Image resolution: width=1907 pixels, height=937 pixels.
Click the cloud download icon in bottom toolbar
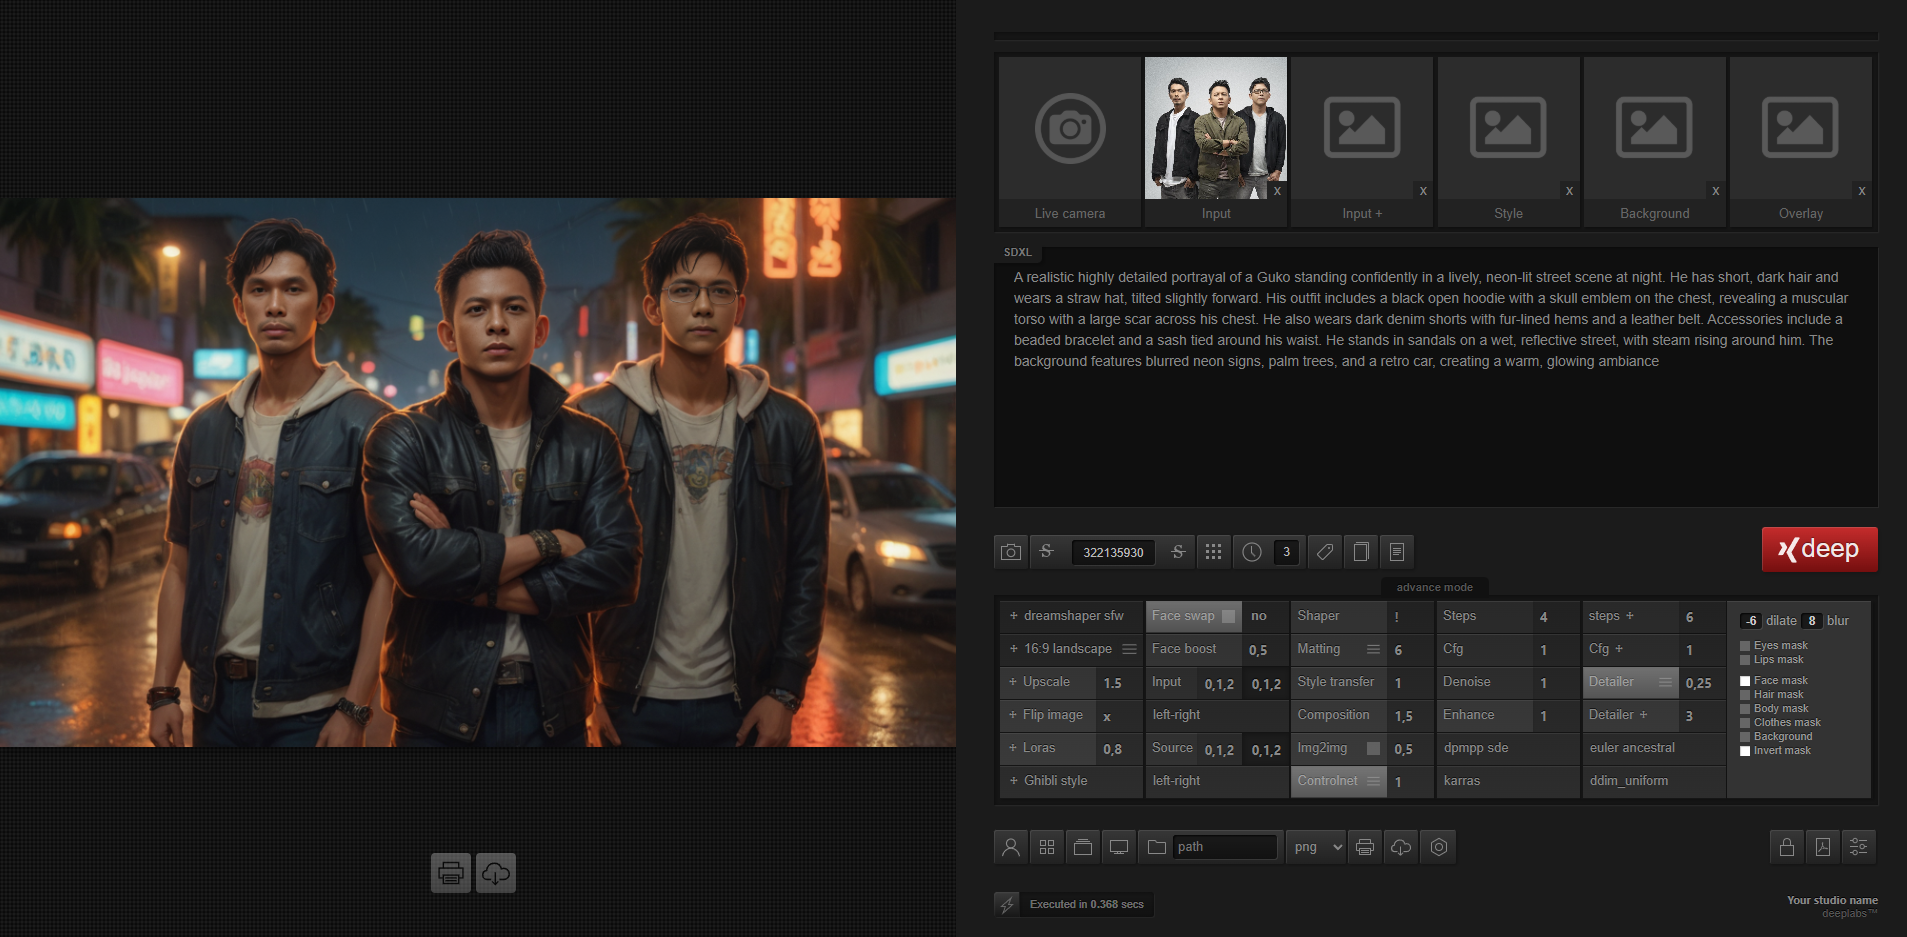(x=1401, y=847)
